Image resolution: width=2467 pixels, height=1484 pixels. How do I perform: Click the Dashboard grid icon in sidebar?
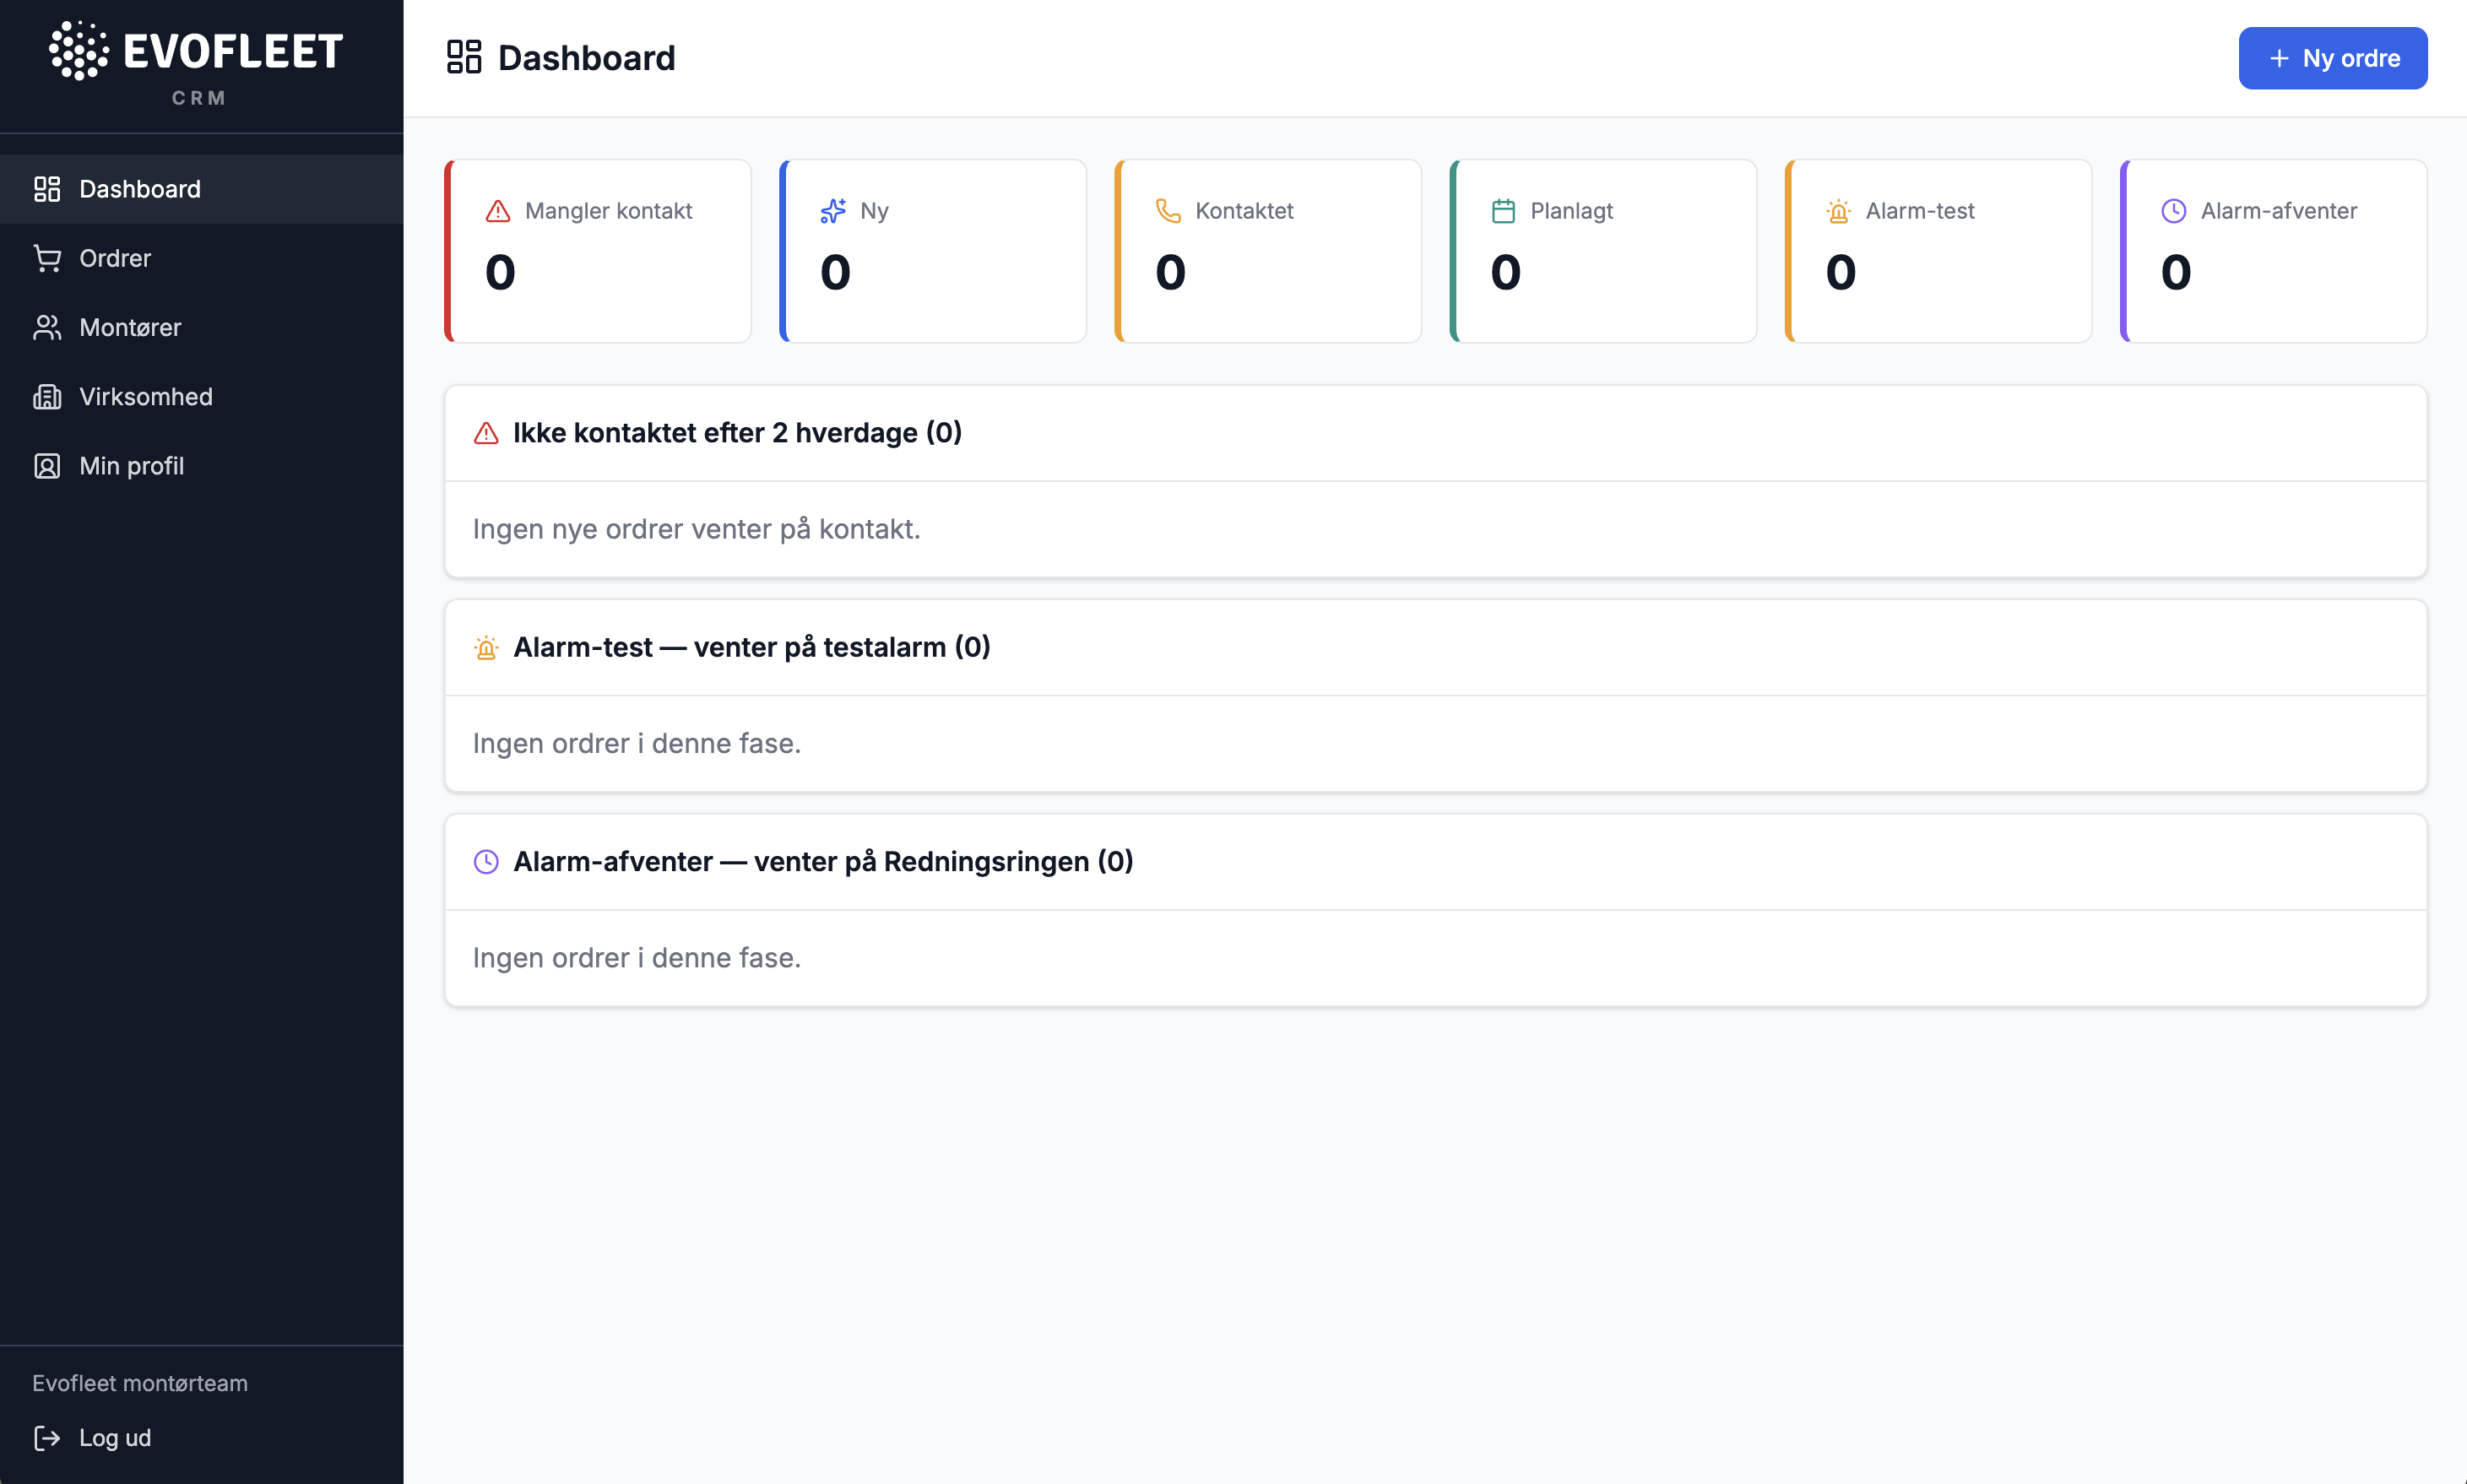tap(47, 189)
